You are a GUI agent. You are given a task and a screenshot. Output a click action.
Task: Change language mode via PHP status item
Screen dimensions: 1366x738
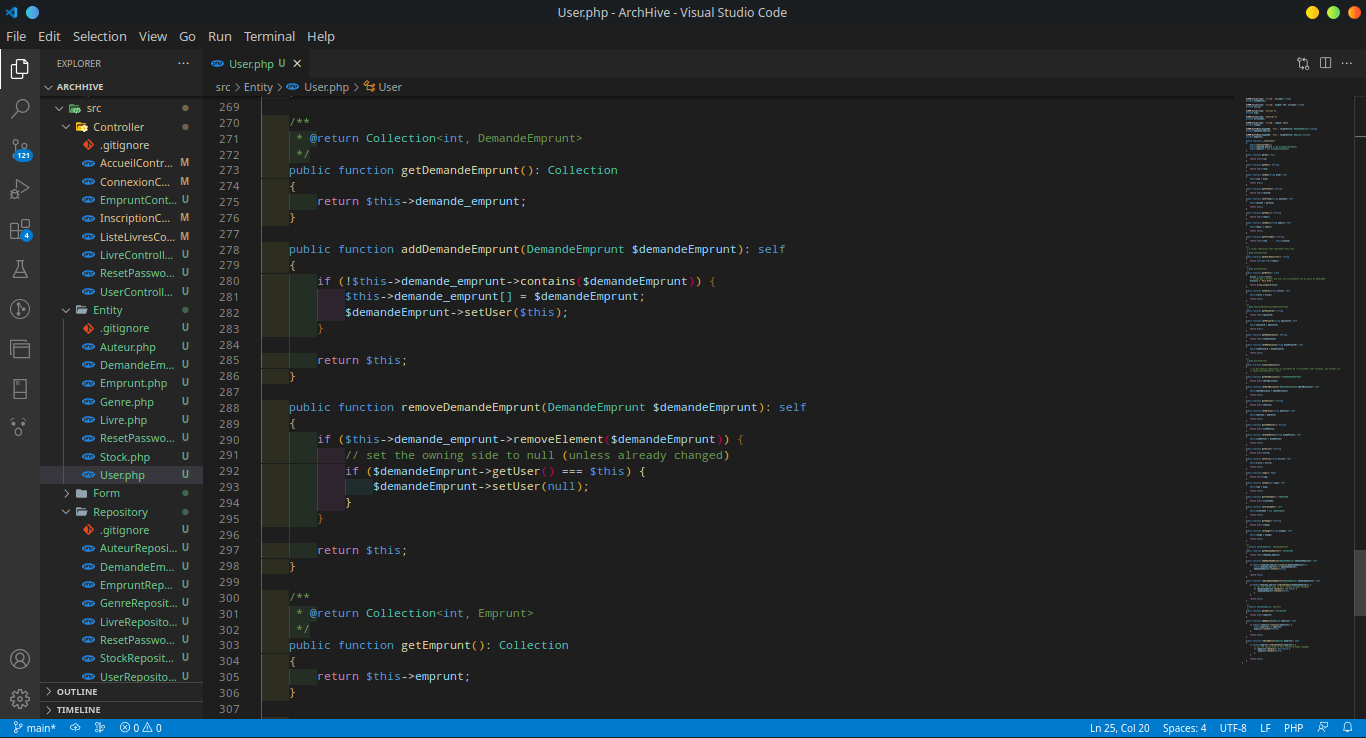pyautogui.click(x=1293, y=728)
